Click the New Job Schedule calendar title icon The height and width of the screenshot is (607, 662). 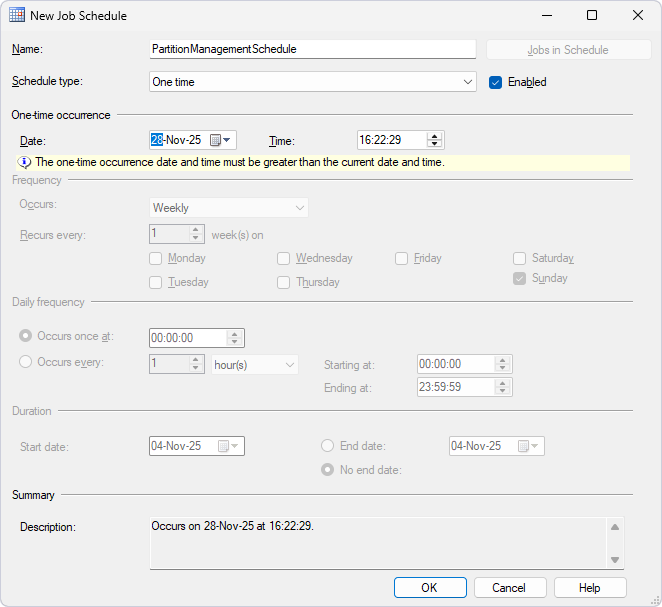pyautogui.click(x=17, y=15)
